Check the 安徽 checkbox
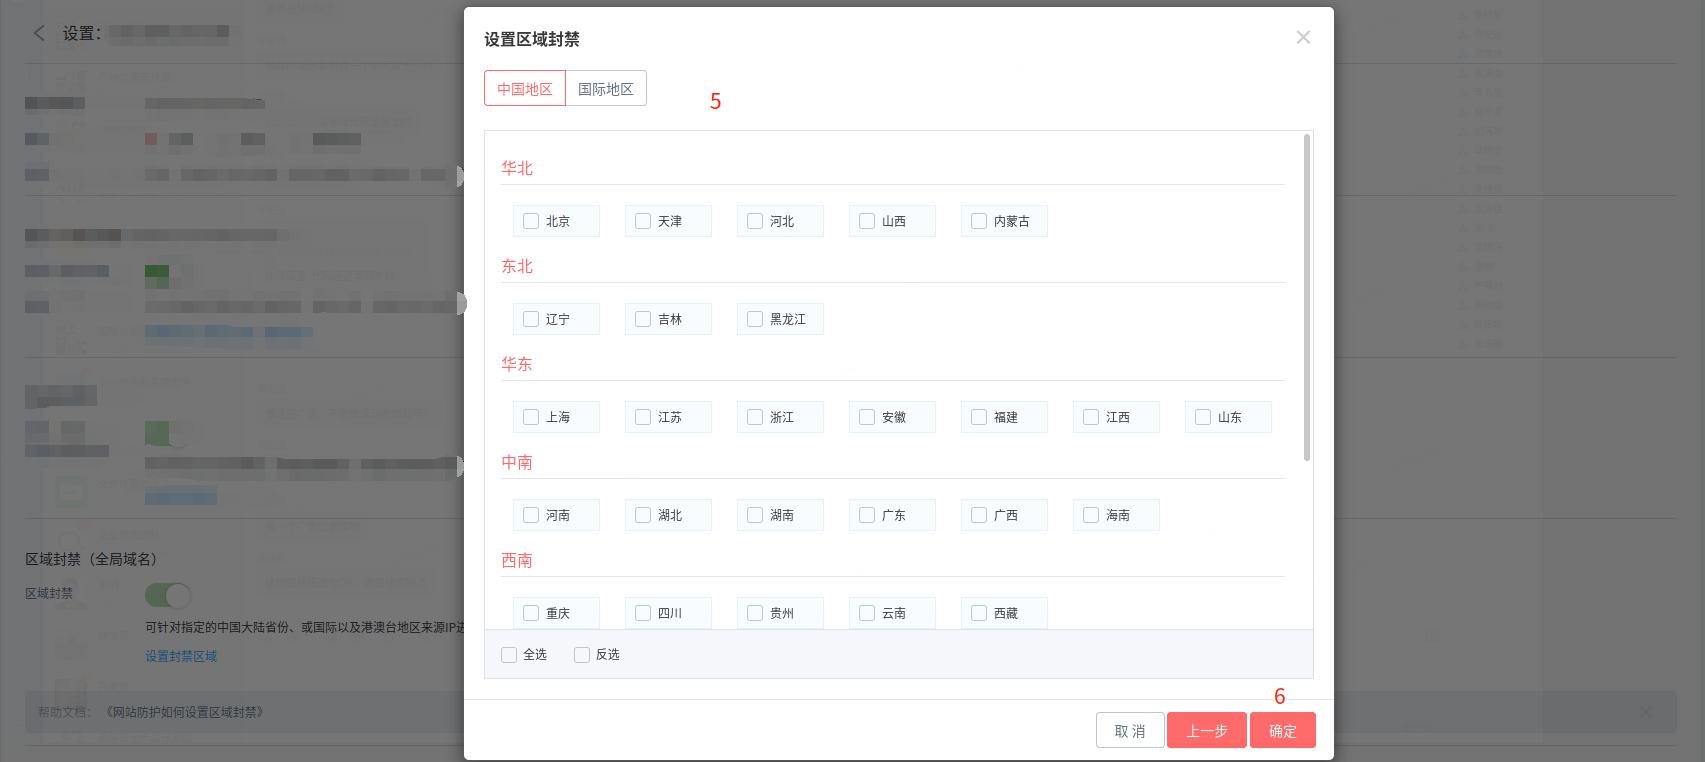 867,417
